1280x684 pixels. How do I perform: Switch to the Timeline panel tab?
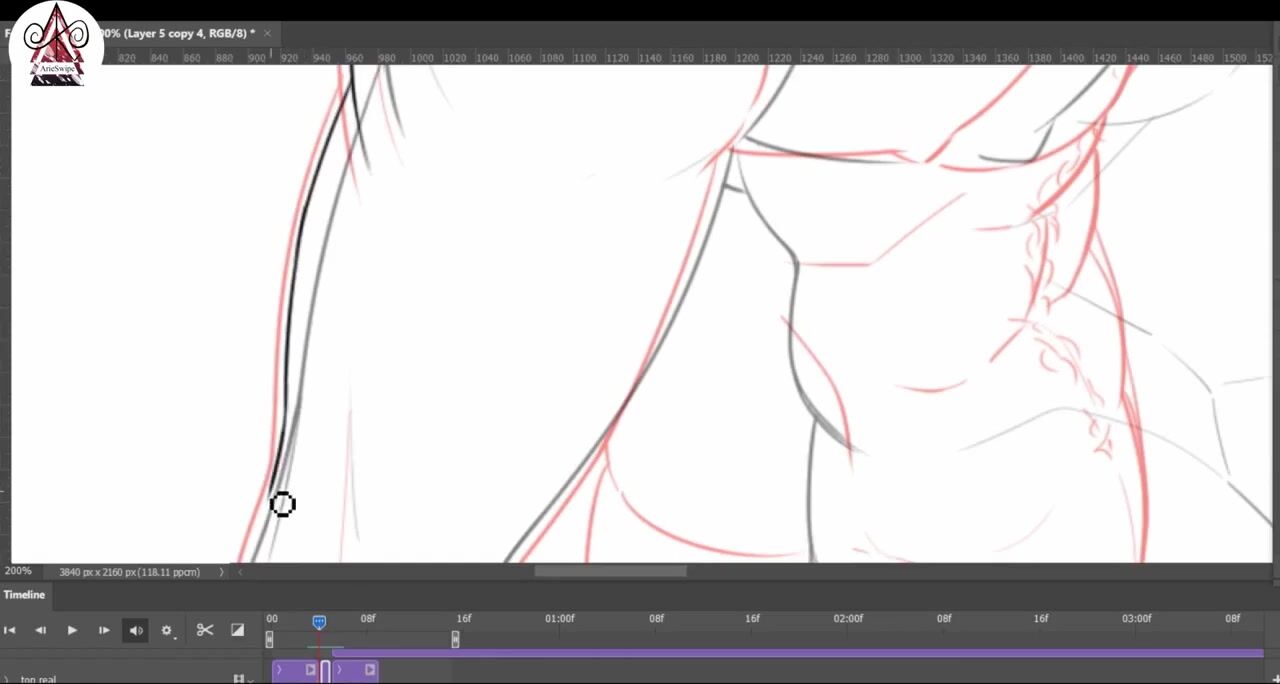click(24, 594)
